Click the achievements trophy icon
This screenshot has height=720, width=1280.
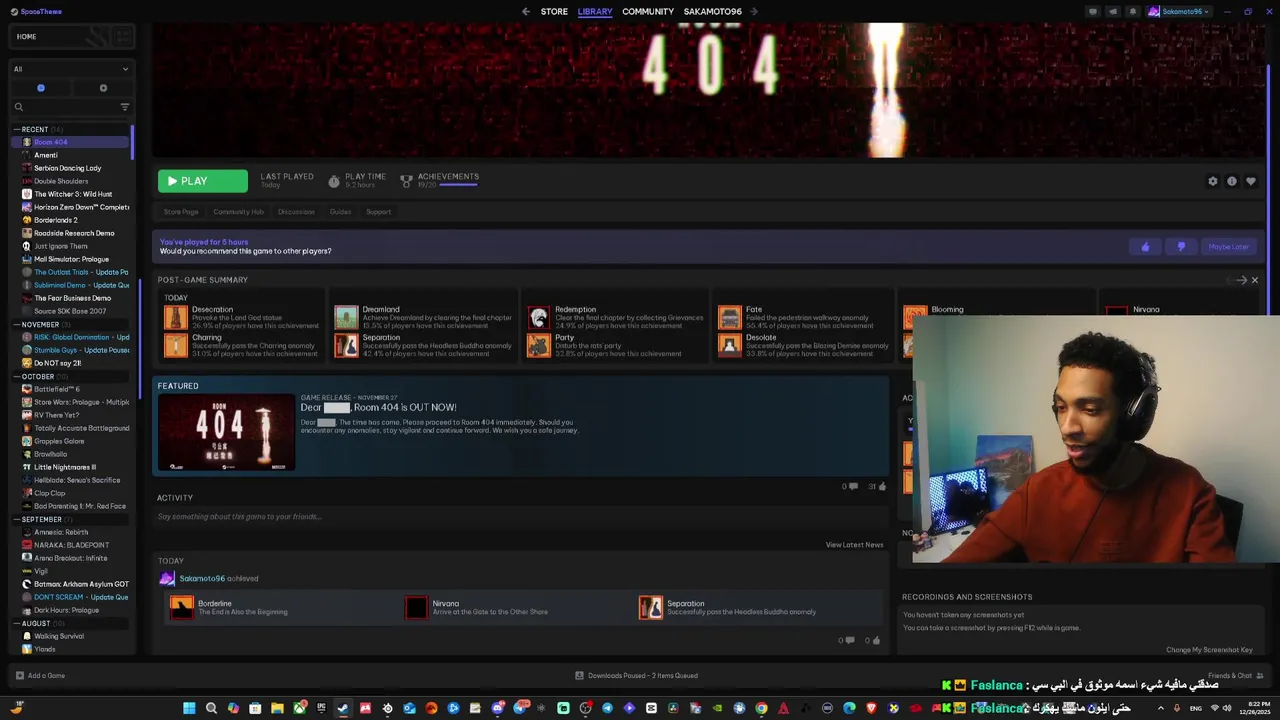[x=406, y=181]
